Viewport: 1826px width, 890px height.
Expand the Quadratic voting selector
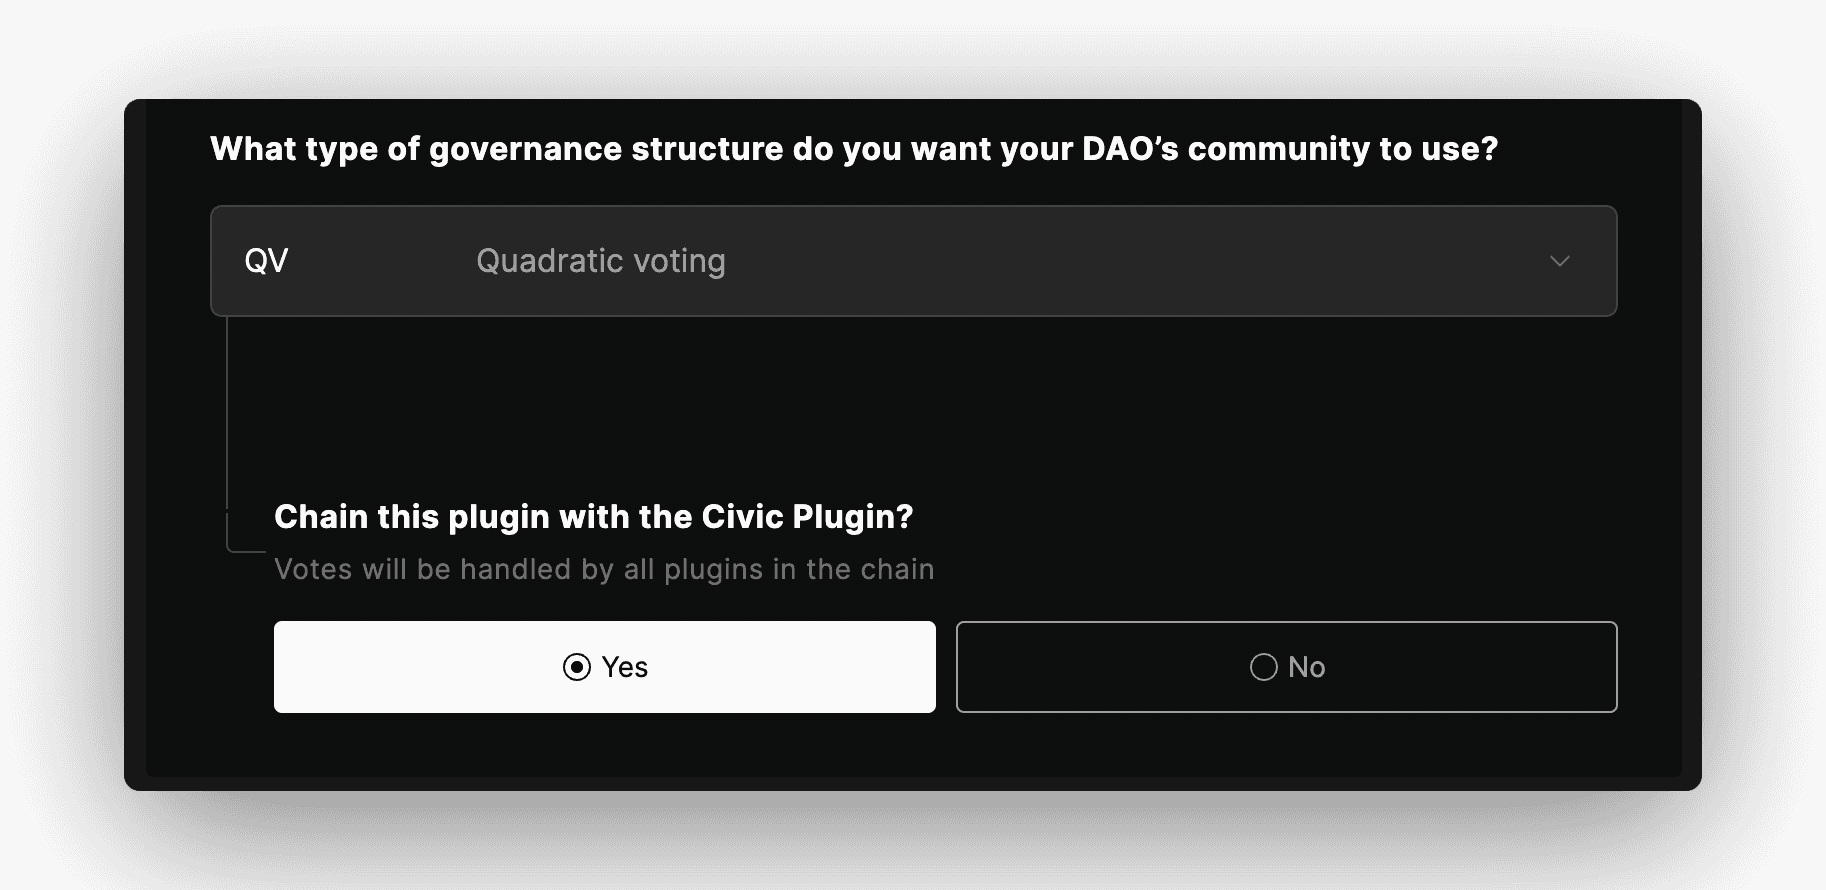pos(1000,261)
